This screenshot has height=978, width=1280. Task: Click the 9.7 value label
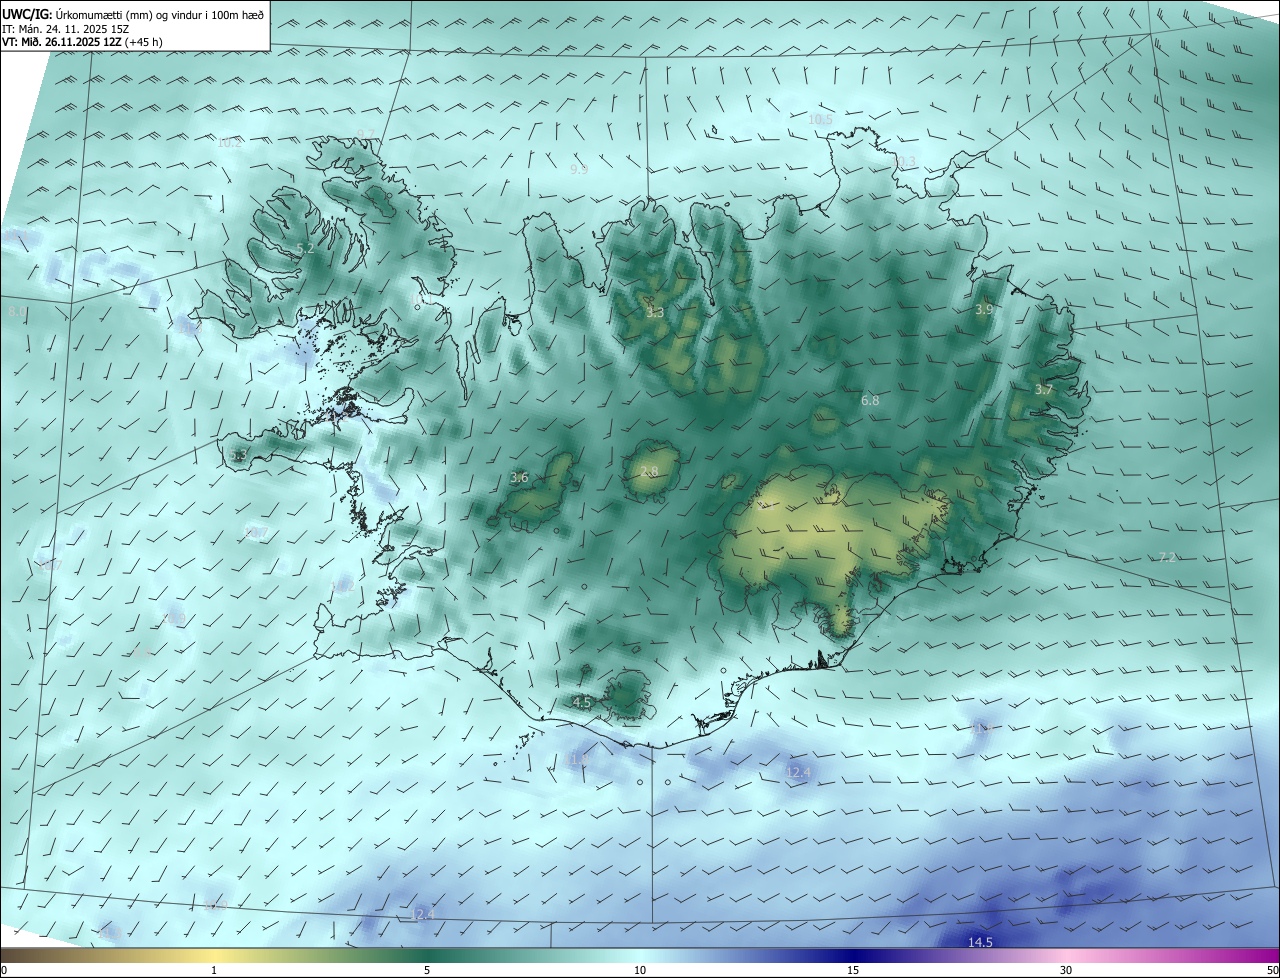pos(366,134)
